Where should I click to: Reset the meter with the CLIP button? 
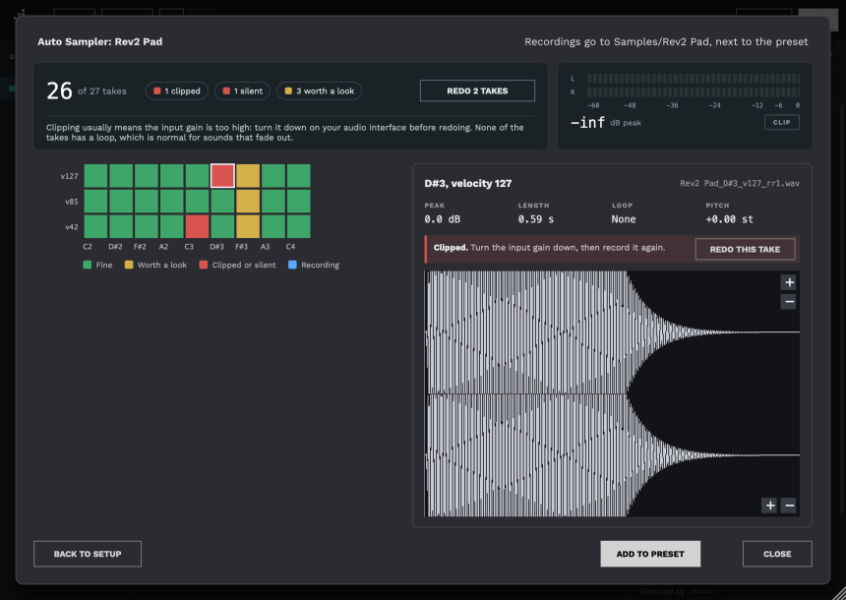pos(782,122)
